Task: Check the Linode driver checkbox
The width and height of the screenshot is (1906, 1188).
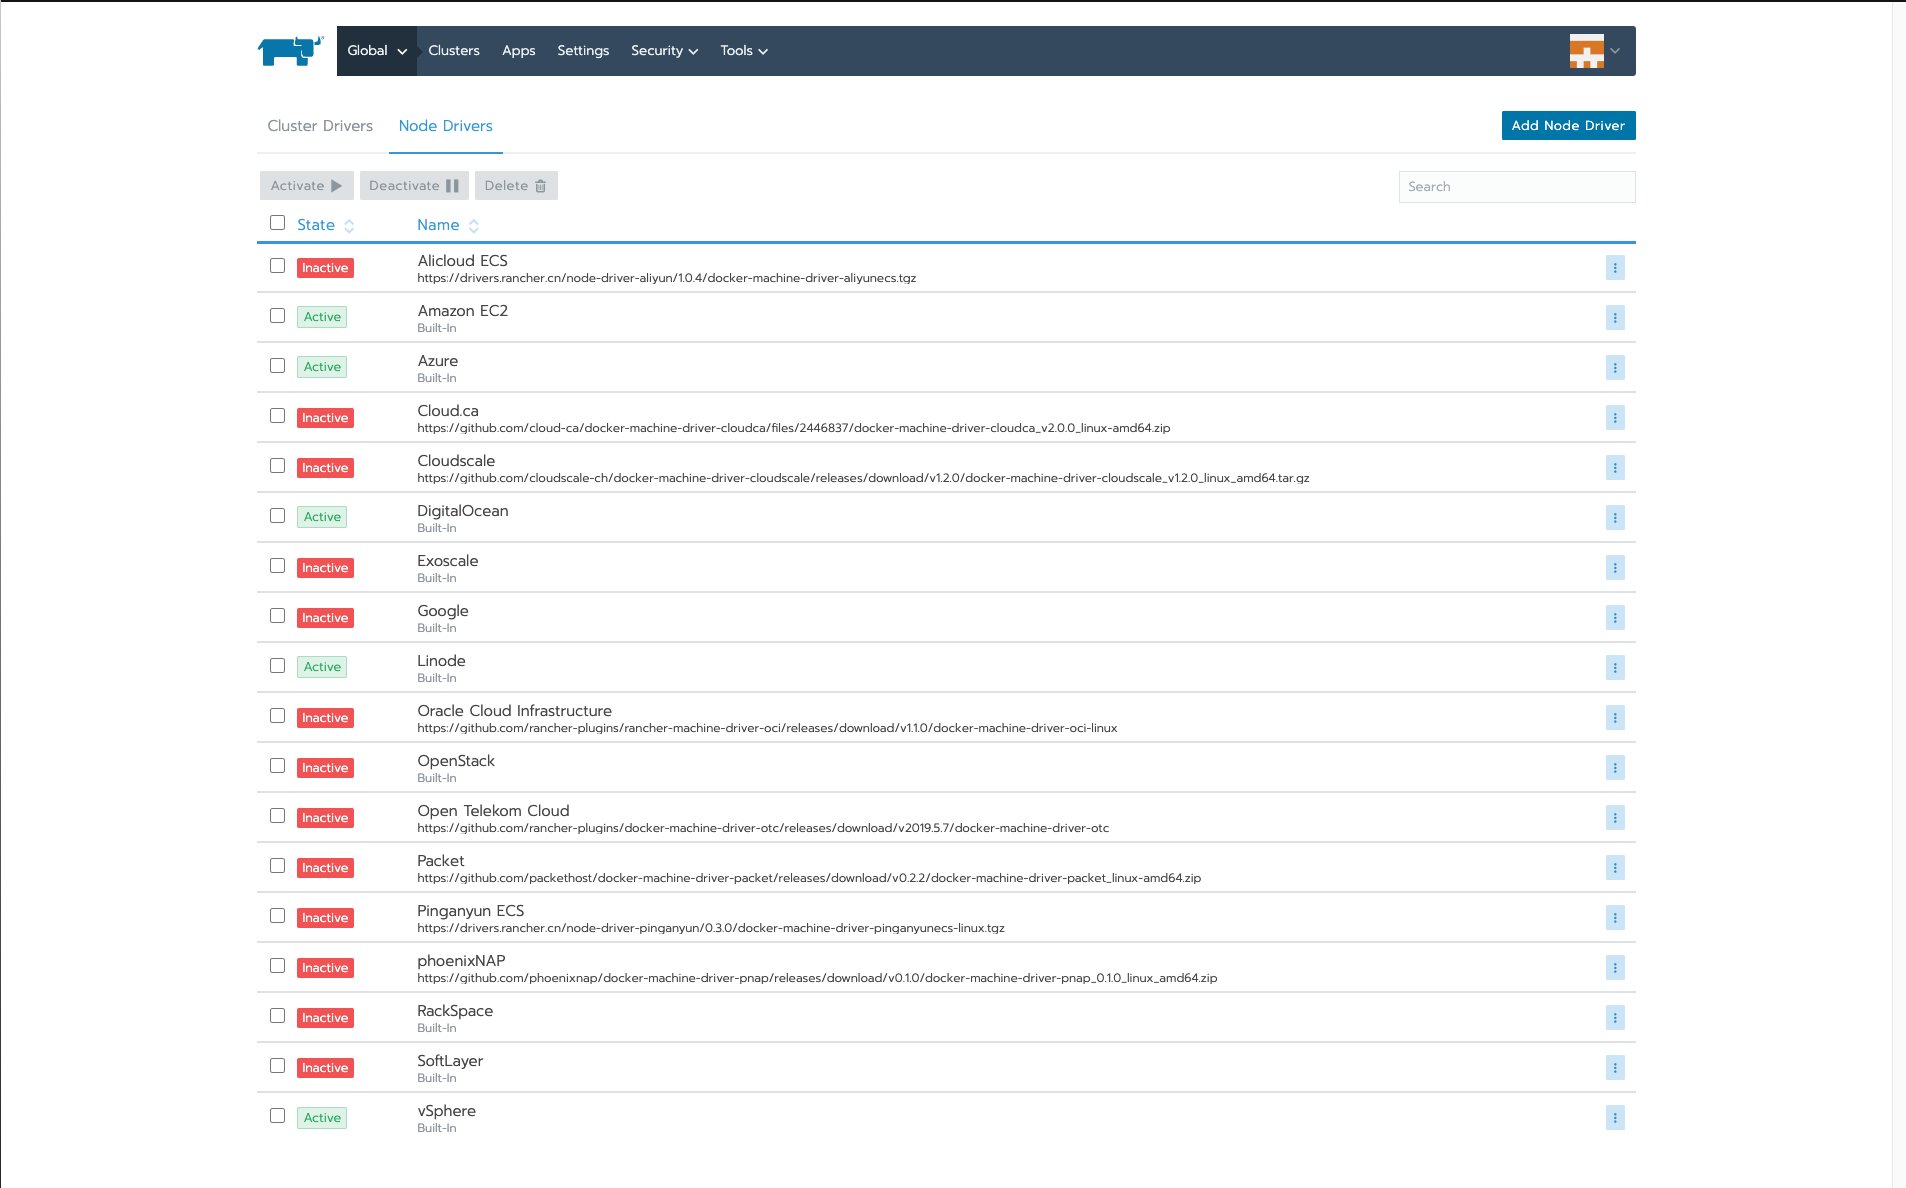Action: click(277, 666)
